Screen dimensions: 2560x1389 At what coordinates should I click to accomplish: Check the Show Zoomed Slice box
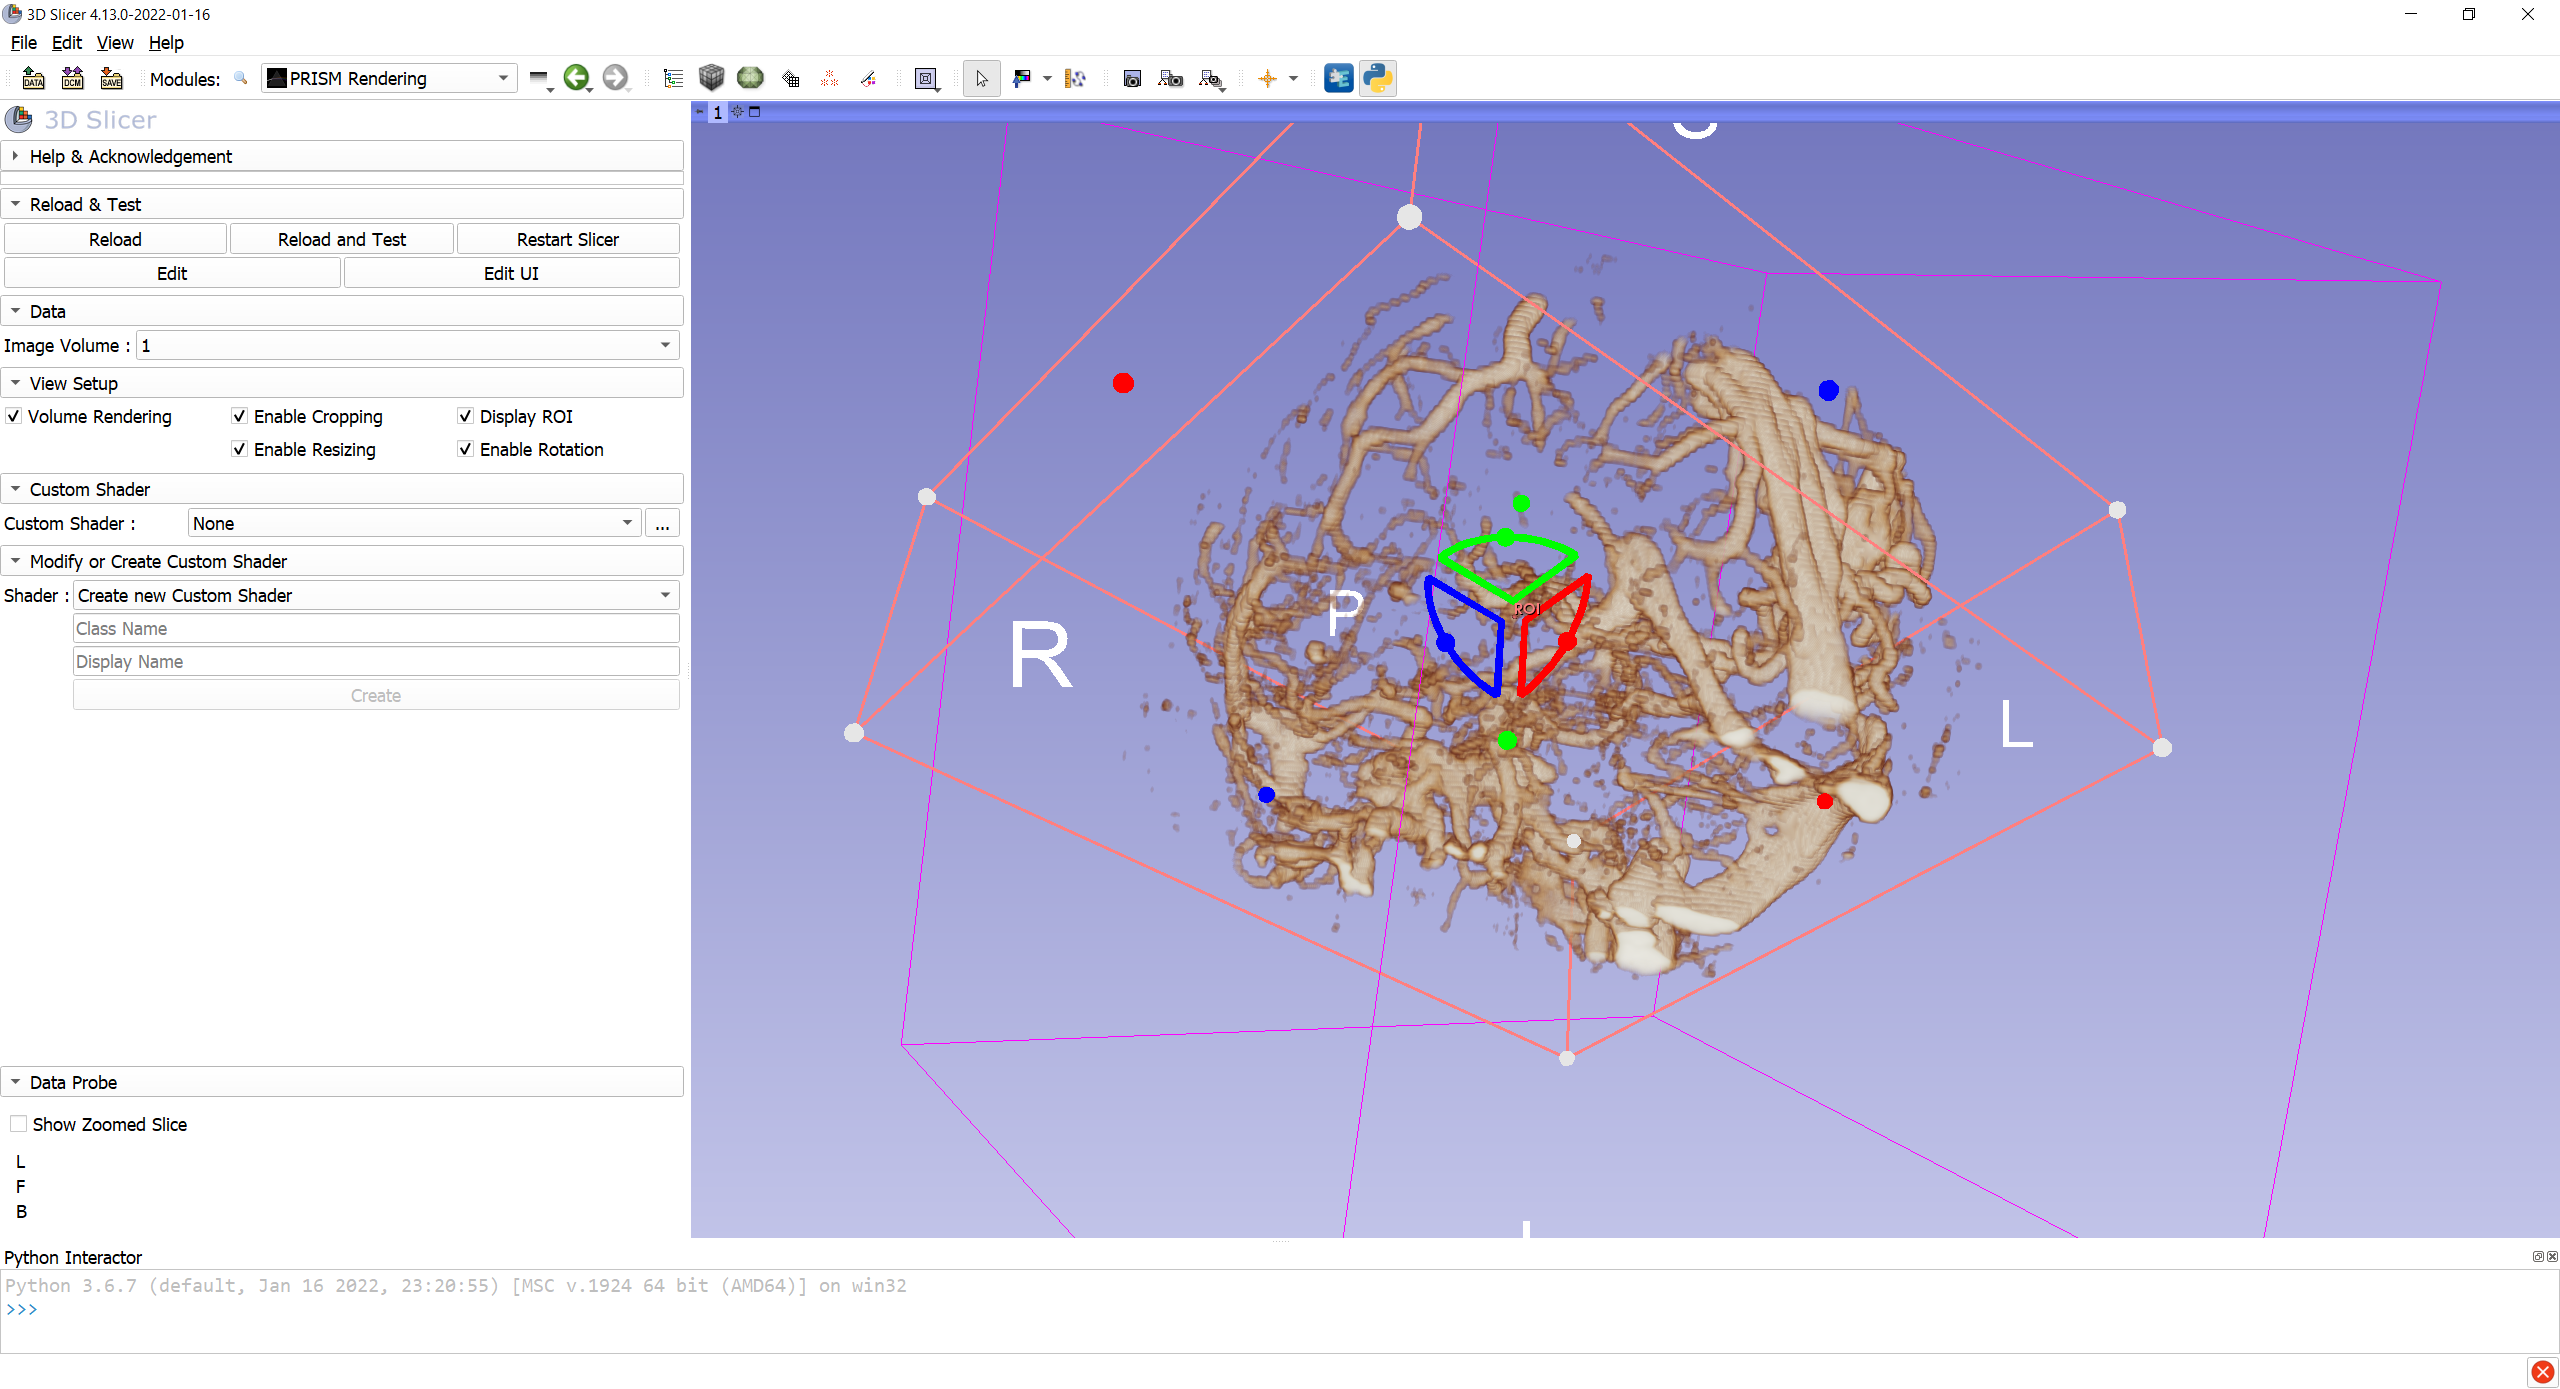pos(18,1124)
